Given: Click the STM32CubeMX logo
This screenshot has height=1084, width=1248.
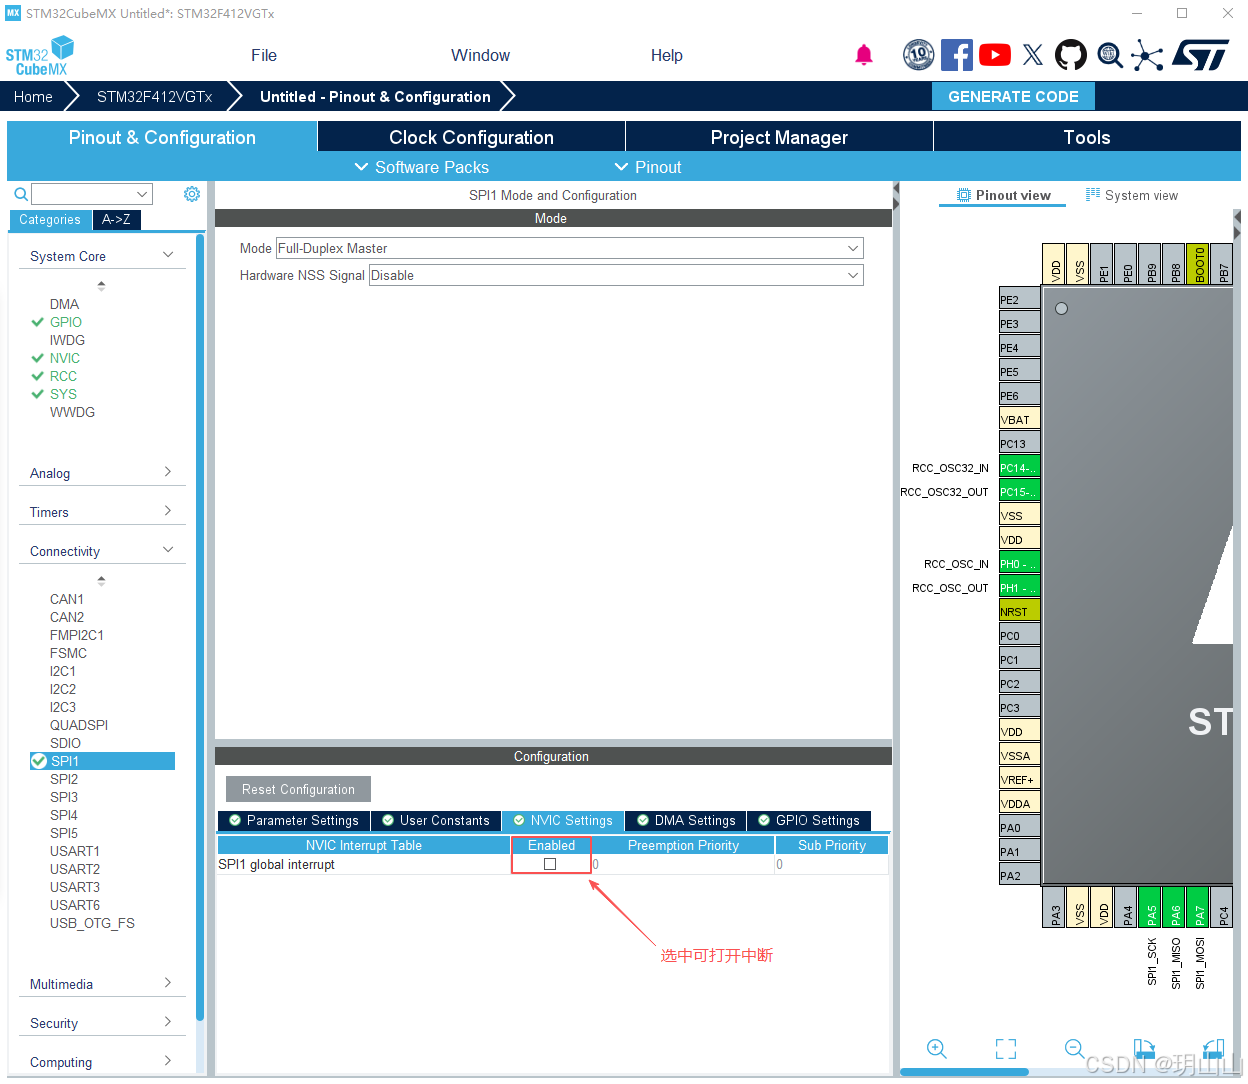Looking at the screenshot, I should pos(40,56).
